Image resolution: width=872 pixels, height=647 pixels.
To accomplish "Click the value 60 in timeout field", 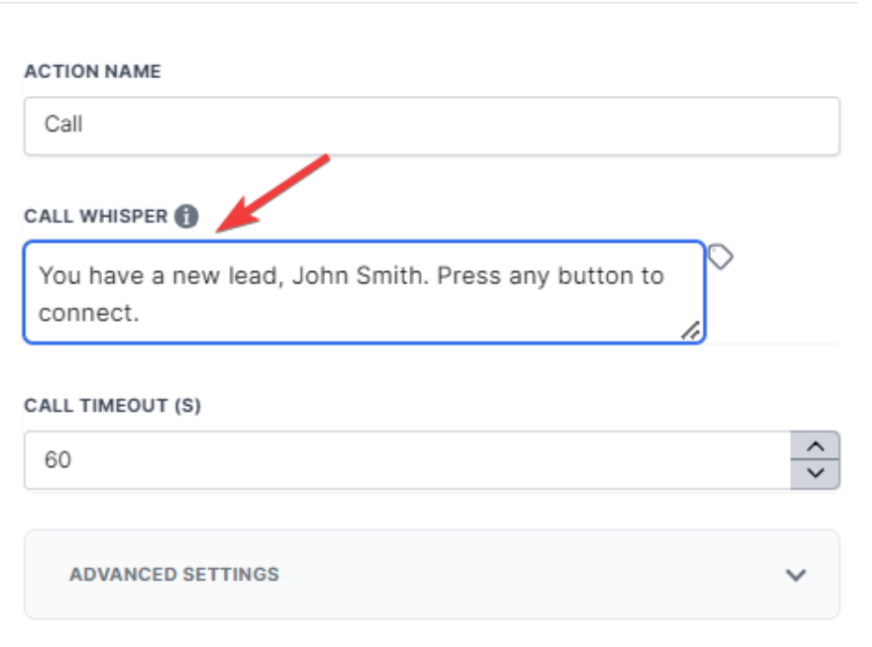I will 58,460.
